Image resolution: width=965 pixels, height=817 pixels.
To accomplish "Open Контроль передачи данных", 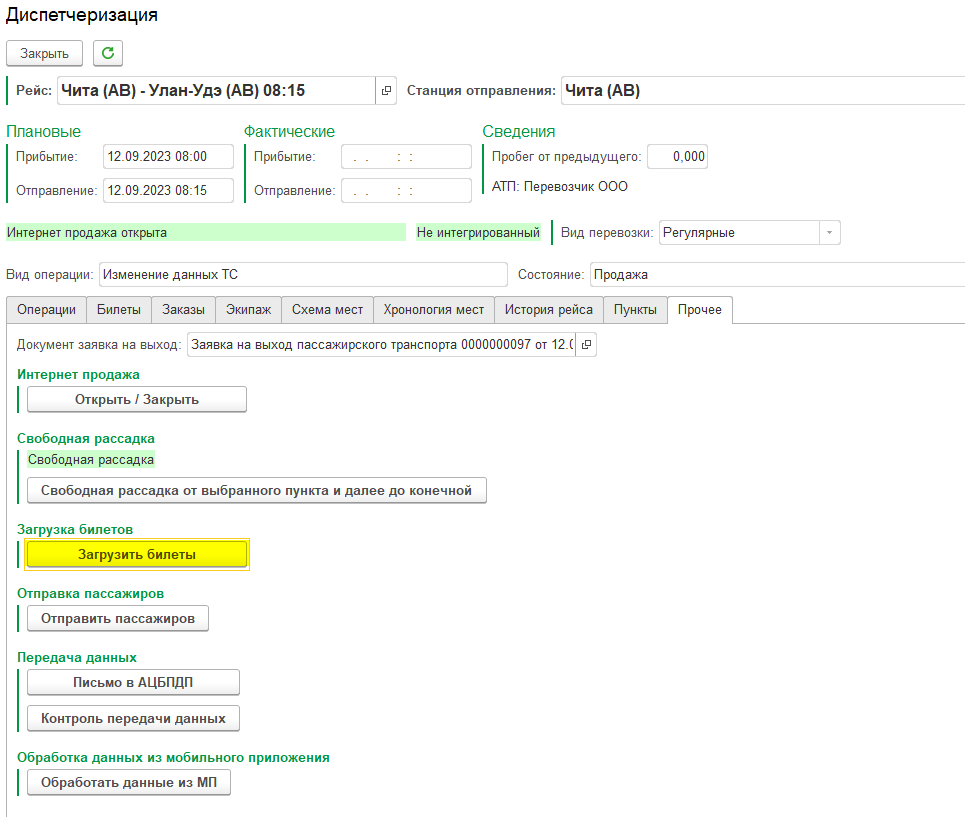I will [133, 718].
